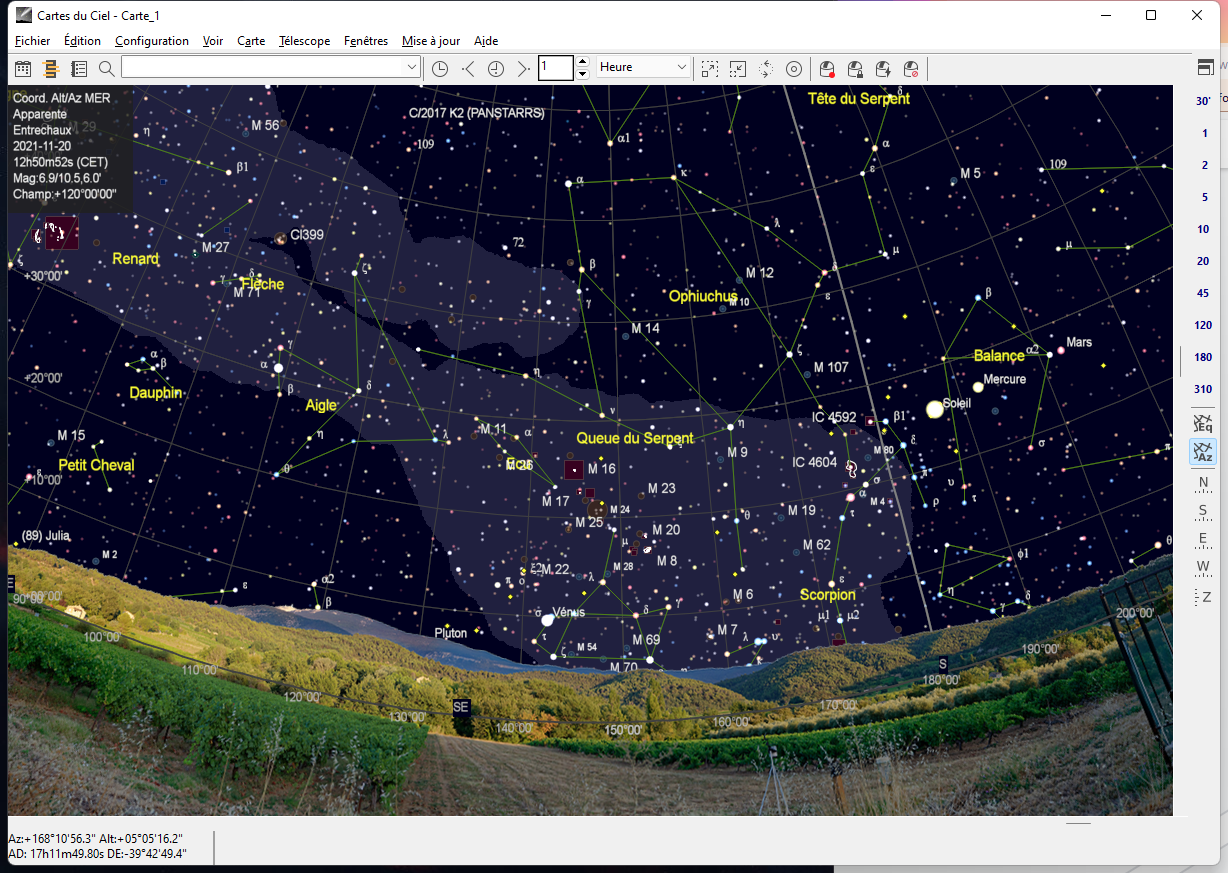Click the magnifying glass search icon

tap(107, 68)
